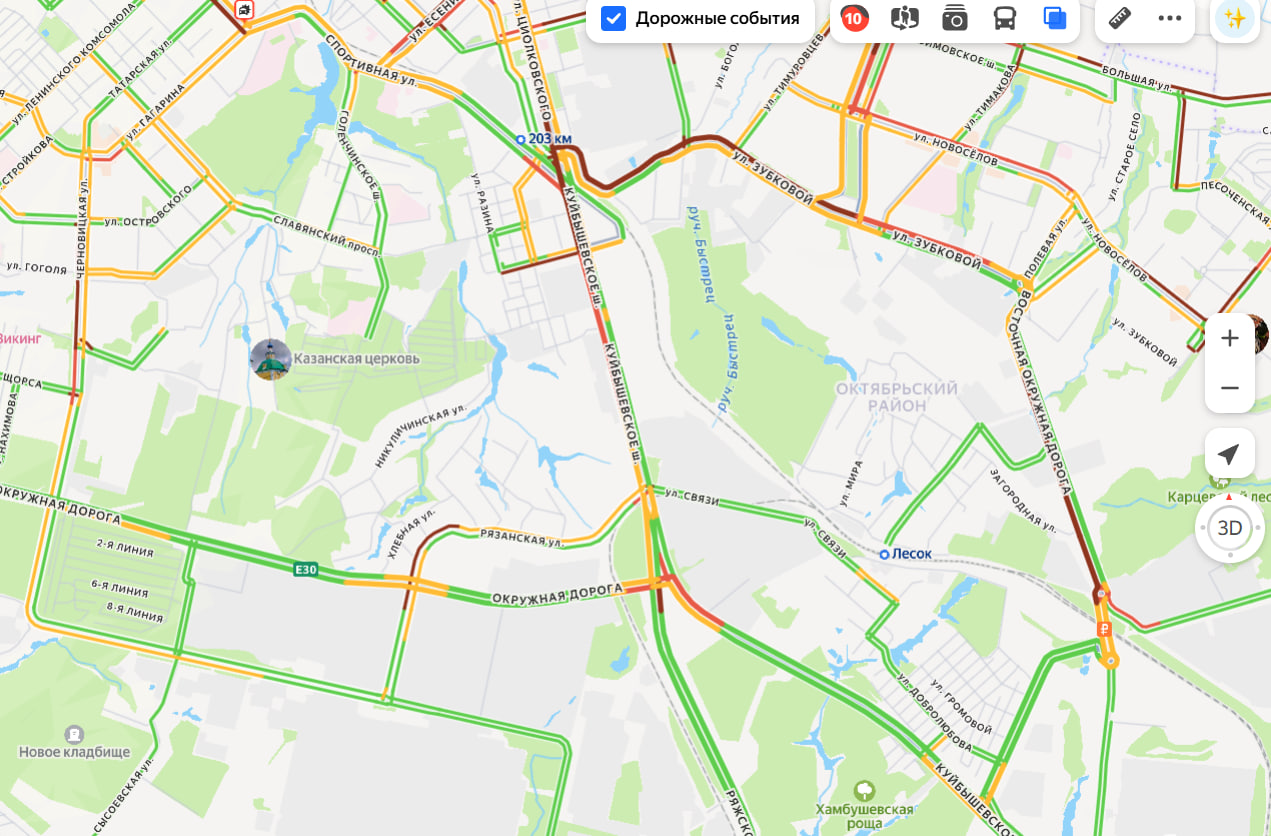Expand the three-dots more menu
The image size is (1271, 836).
click(1170, 18)
